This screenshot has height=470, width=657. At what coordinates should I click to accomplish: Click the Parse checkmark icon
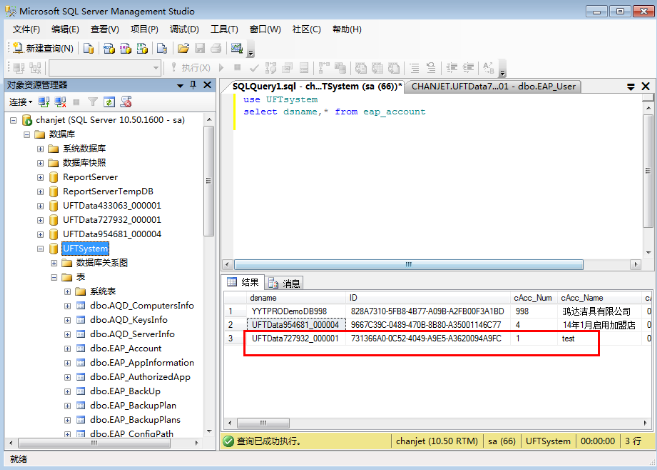tap(254, 67)
